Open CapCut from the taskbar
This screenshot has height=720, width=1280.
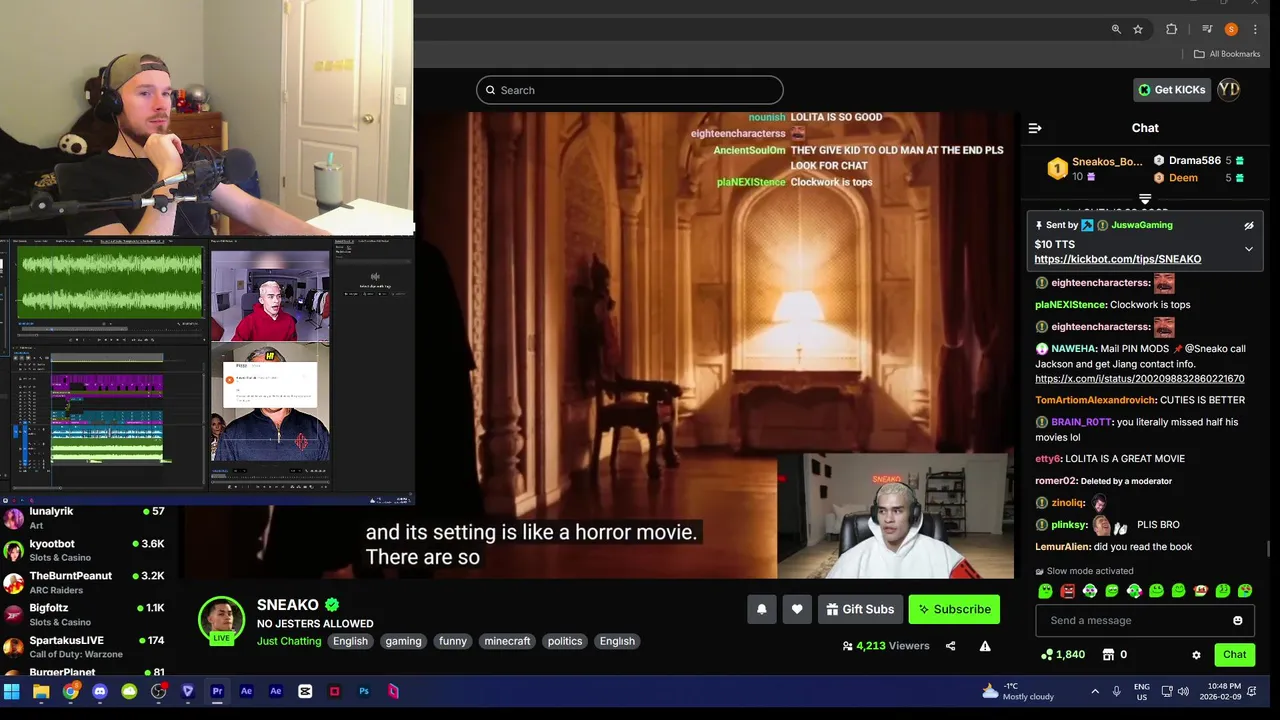point(305,691)
